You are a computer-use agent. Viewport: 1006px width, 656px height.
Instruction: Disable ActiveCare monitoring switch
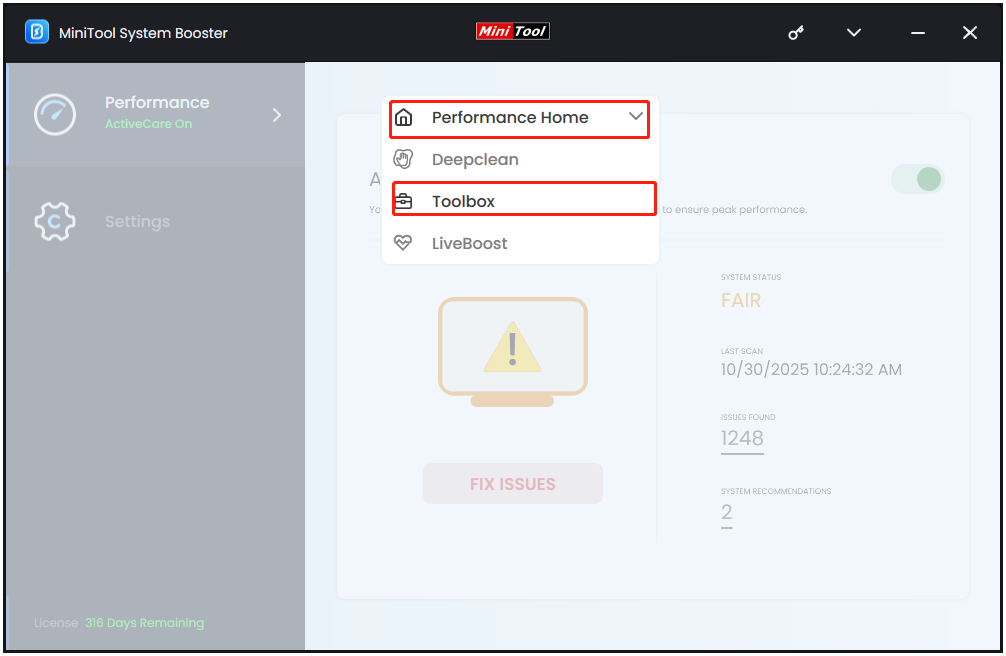pyautogui.click(x=917, y=178)
